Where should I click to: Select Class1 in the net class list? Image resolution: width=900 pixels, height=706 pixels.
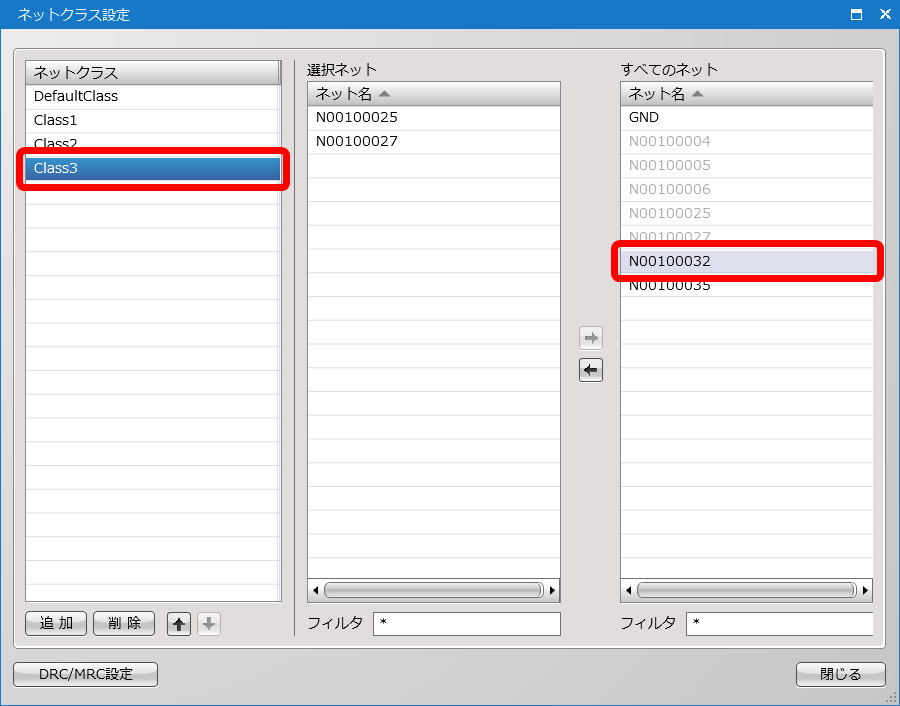56,120
